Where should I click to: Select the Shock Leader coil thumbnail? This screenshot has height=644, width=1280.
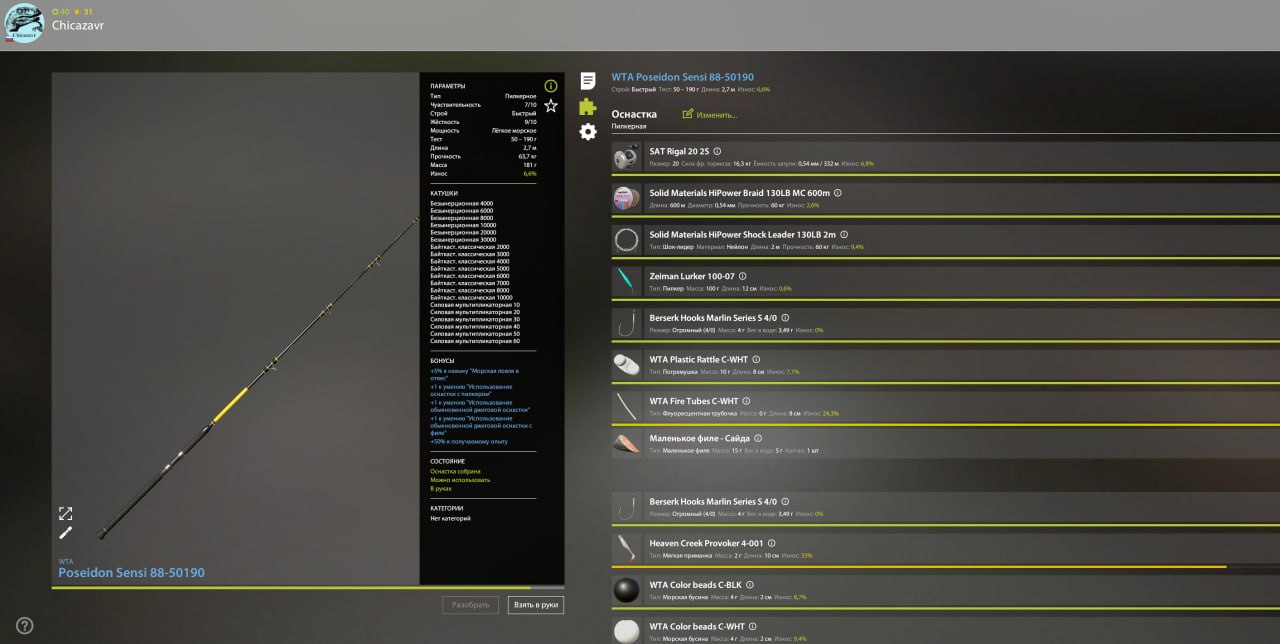coord(627,240)
